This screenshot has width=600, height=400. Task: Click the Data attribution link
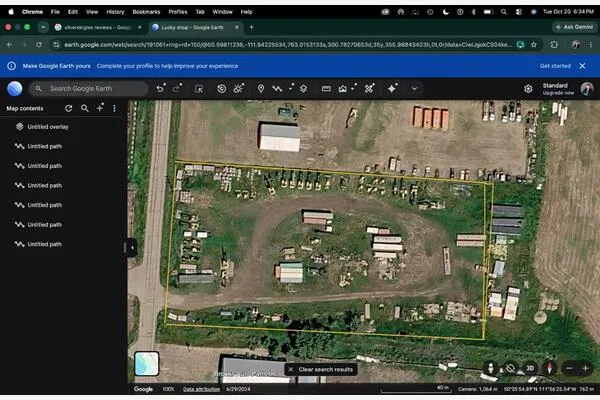[x=201, y=389]
